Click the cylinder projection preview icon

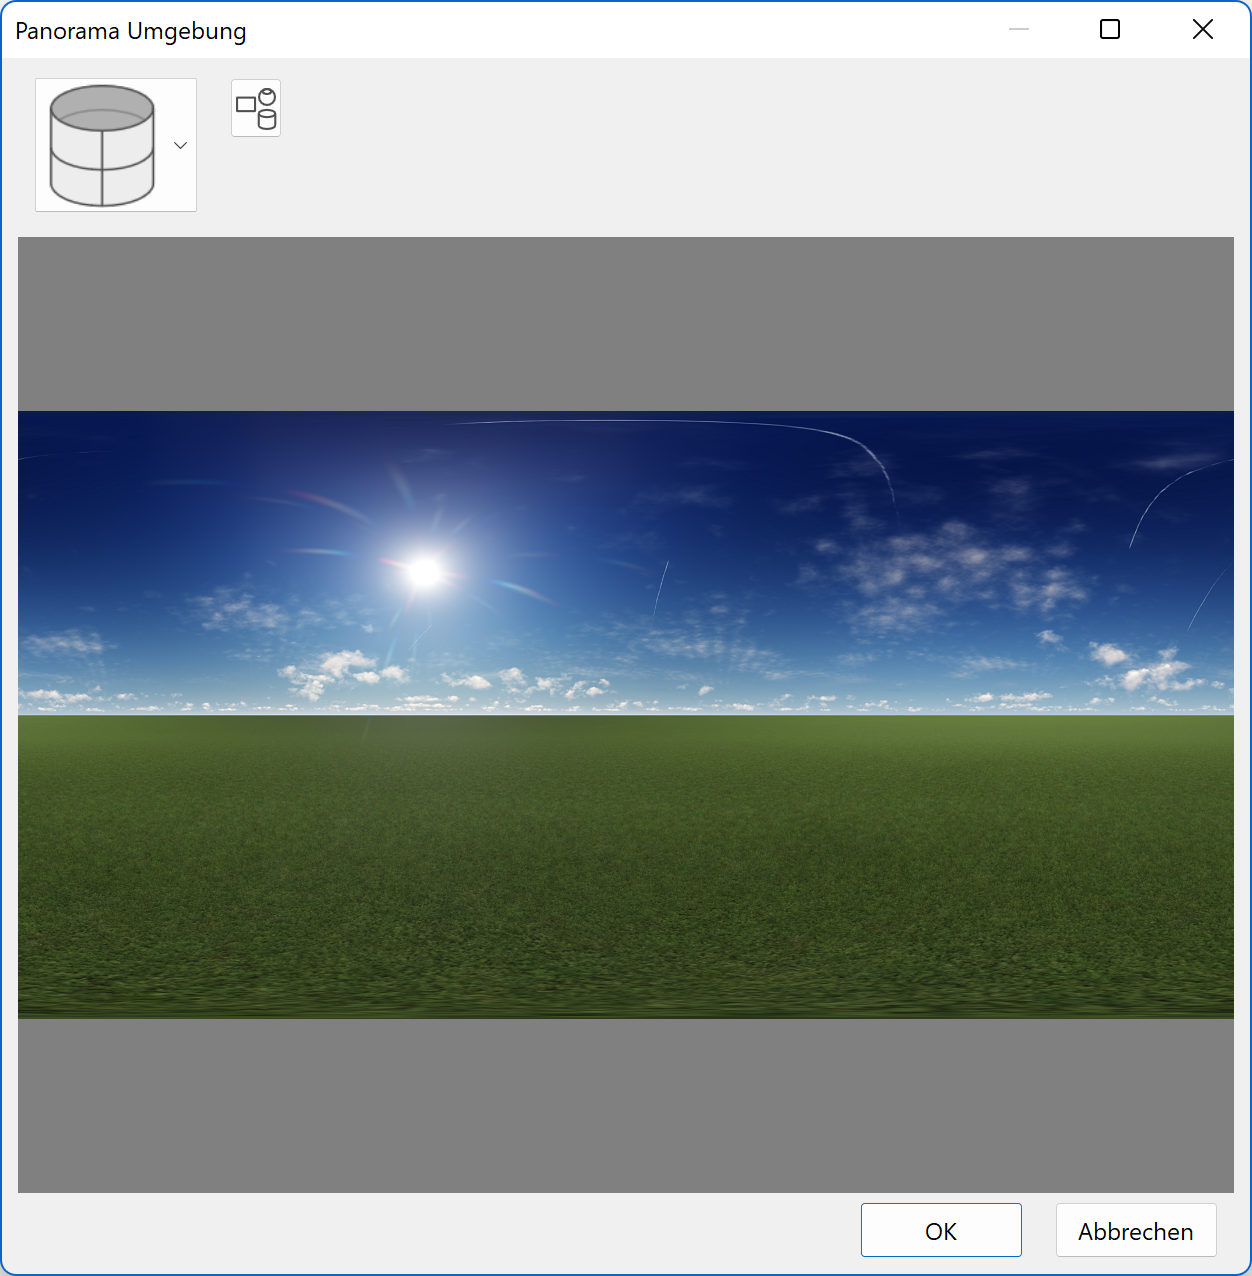coord(103,145)
